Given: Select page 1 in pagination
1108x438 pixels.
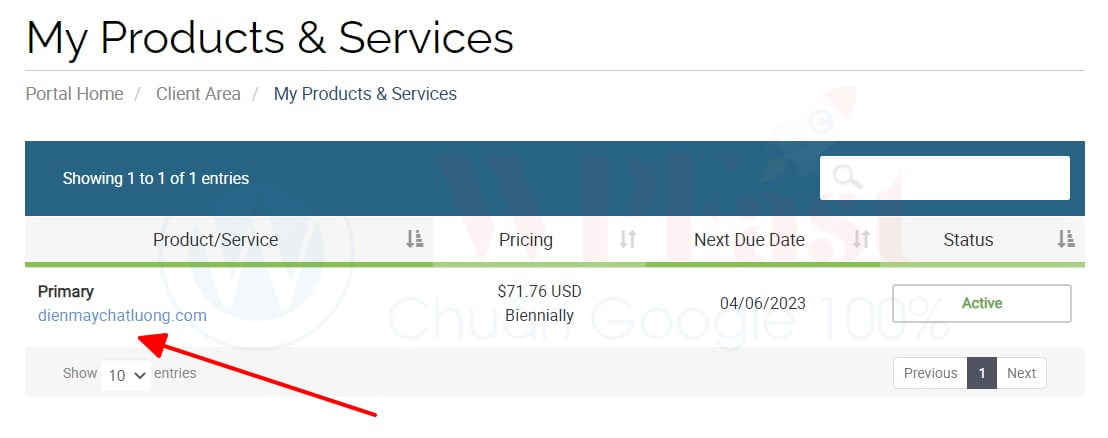Looking at the screenshot, I should [982, 373].
